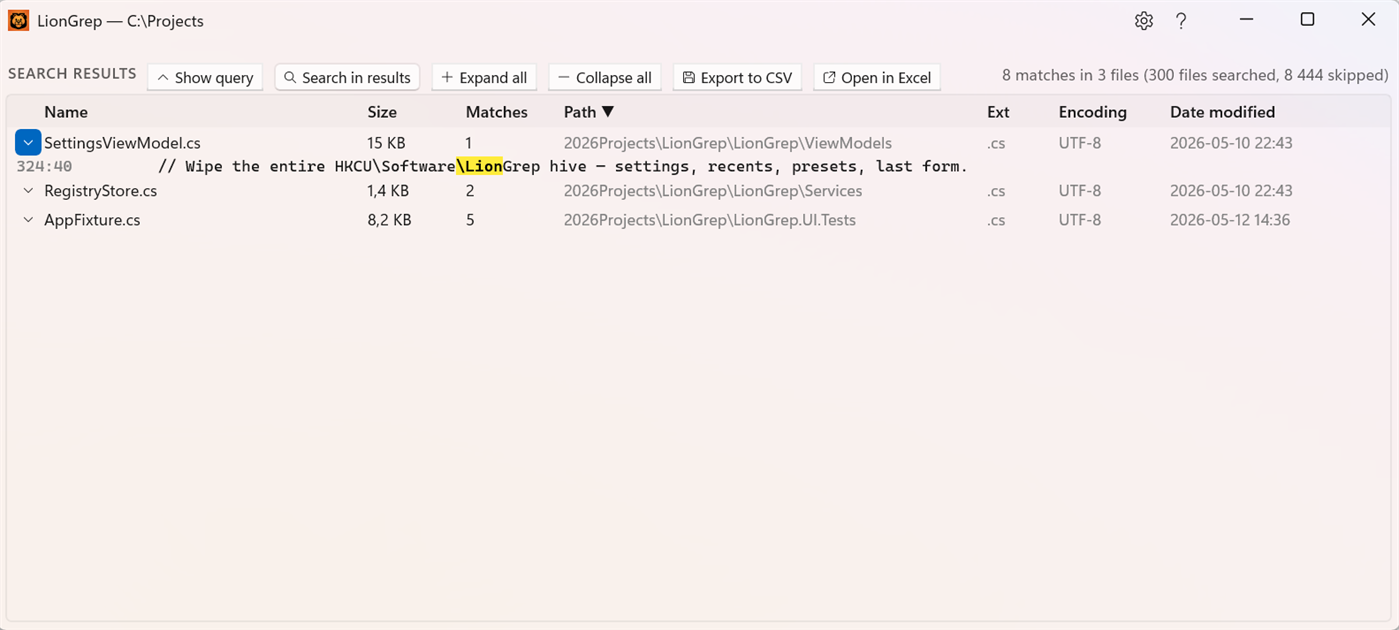Select the SettingsViewModel.cs file name
Viewport: 1399px width, 630px height.
click(x=122, y=143)
